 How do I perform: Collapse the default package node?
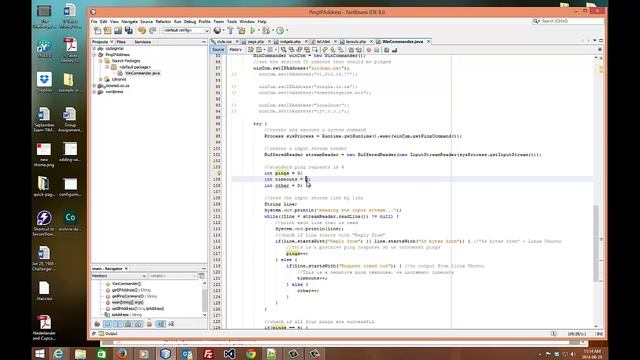[107, 67]
